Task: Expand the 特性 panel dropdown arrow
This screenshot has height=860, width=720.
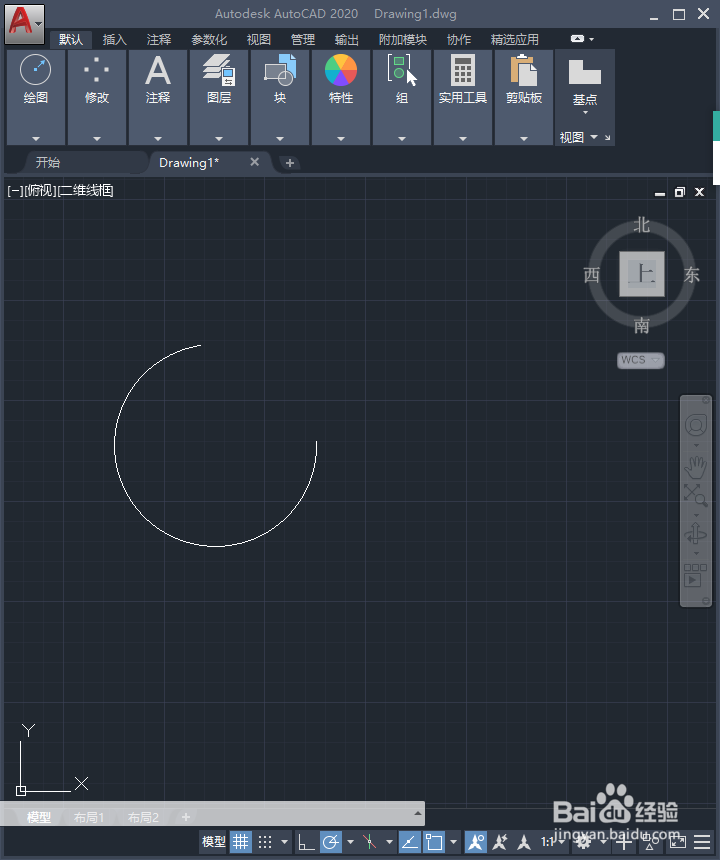Action: click(341, 139)
